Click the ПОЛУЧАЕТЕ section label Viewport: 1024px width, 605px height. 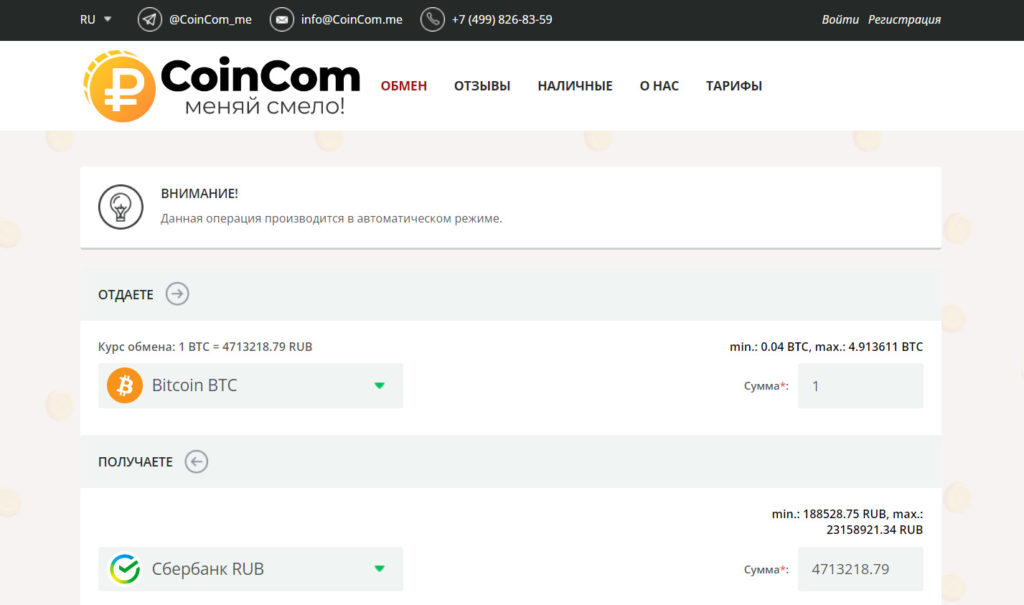pos(135,462)
